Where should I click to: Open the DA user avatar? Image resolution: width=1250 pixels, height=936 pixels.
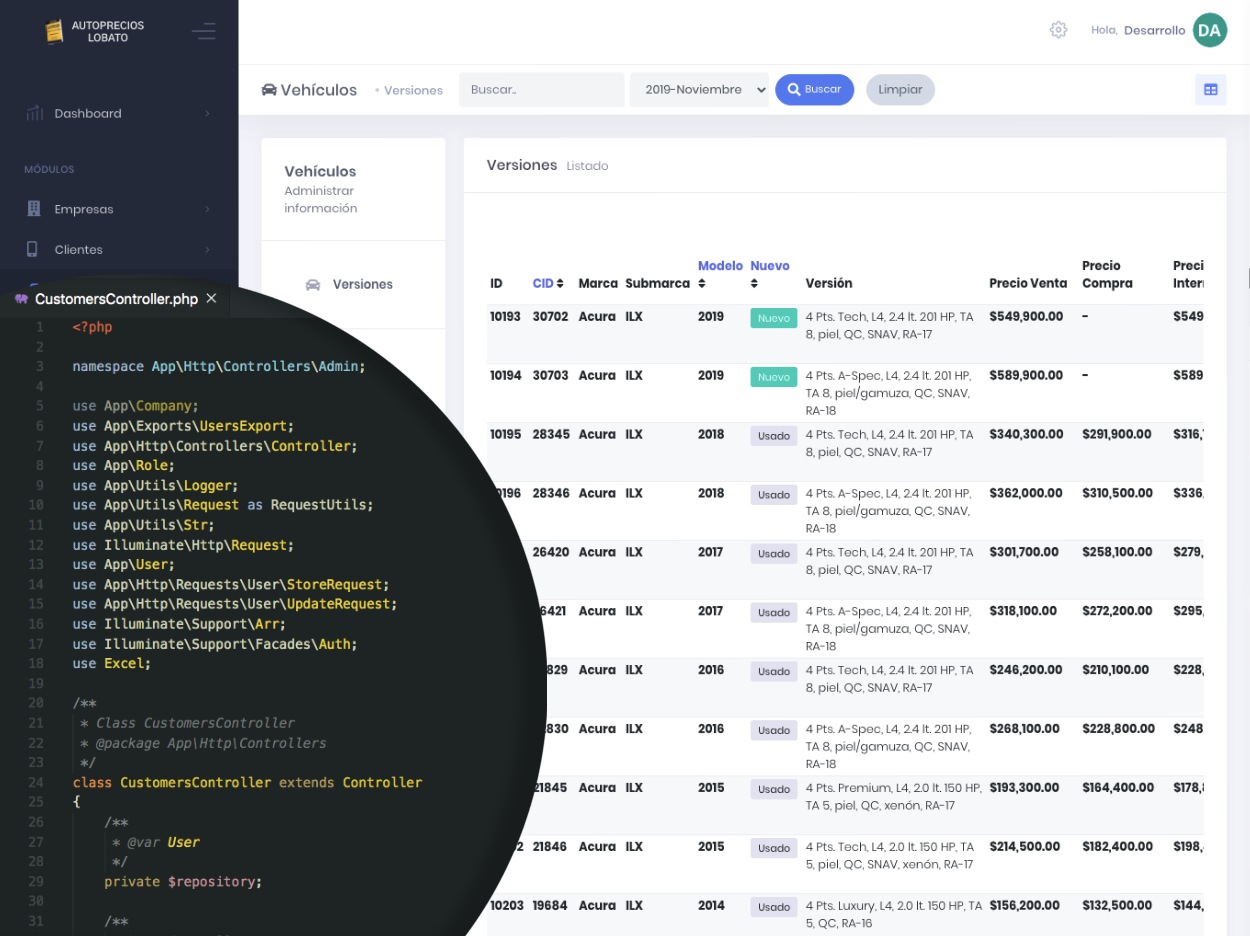(1209, 30)
